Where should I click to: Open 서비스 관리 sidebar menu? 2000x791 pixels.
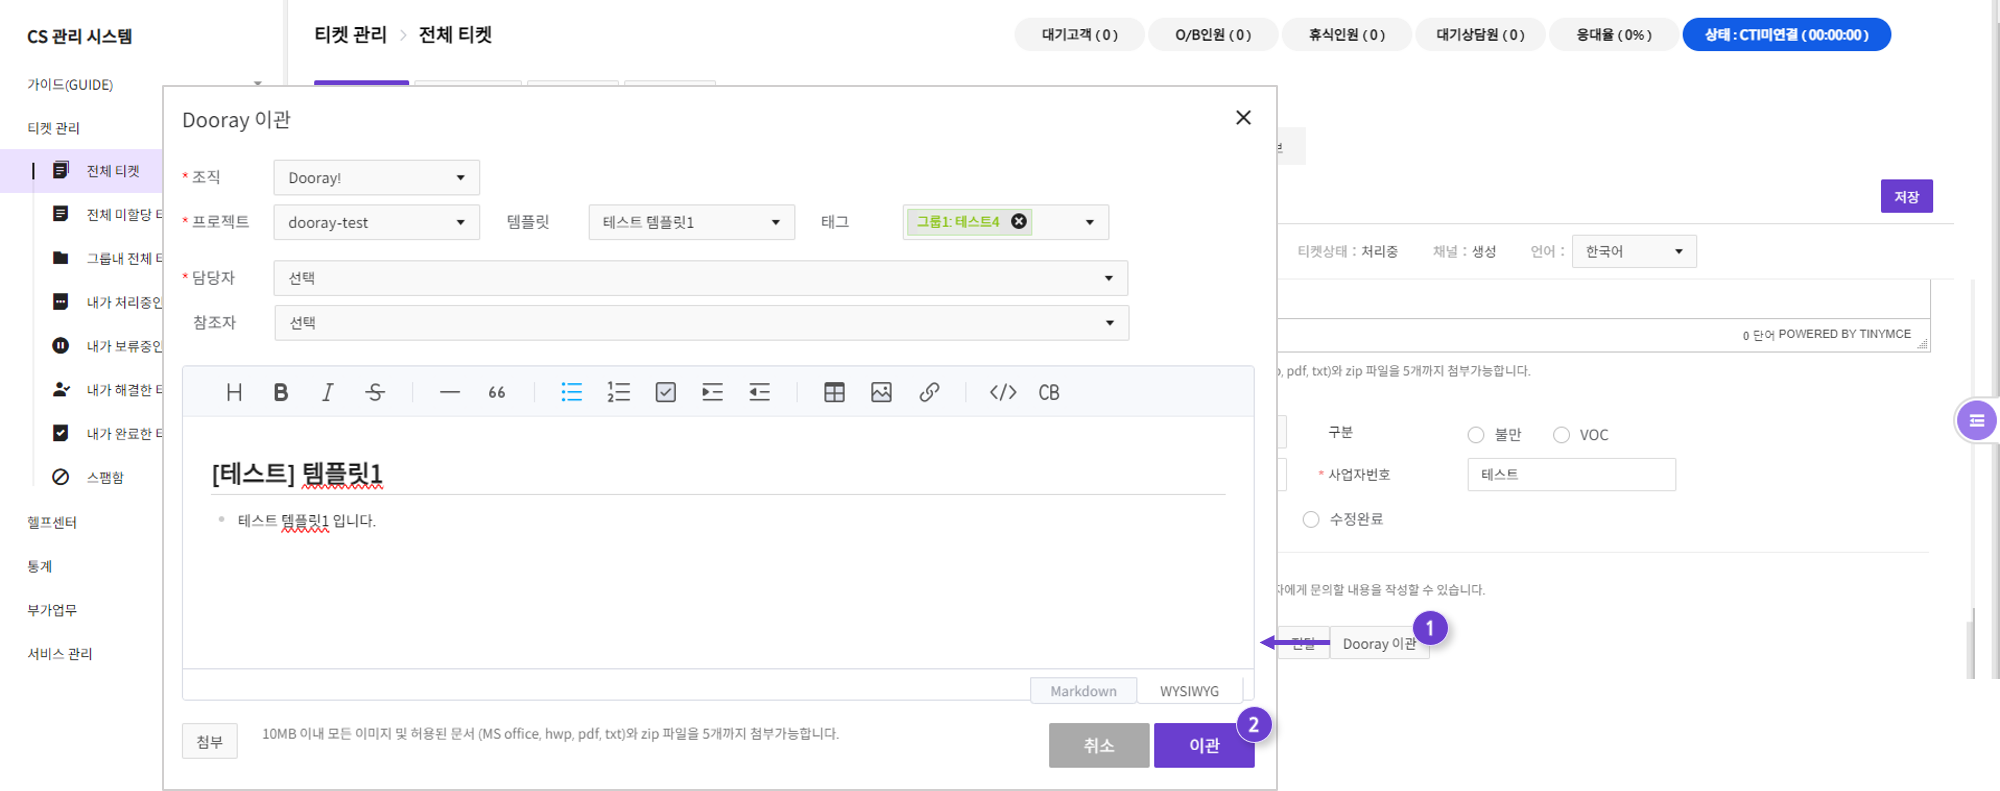pyautogui.click(x=59, y=654)
